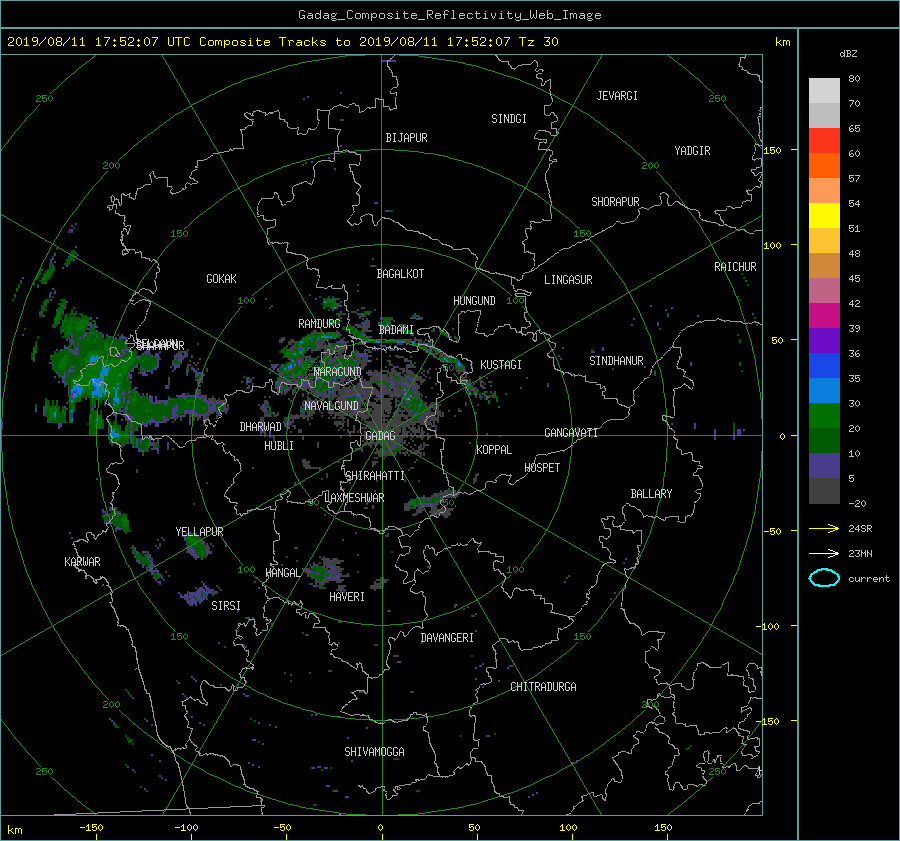Click the DAVANGERI city label
Viewport: 900px width, 841px height.
(x=447, y=638)
